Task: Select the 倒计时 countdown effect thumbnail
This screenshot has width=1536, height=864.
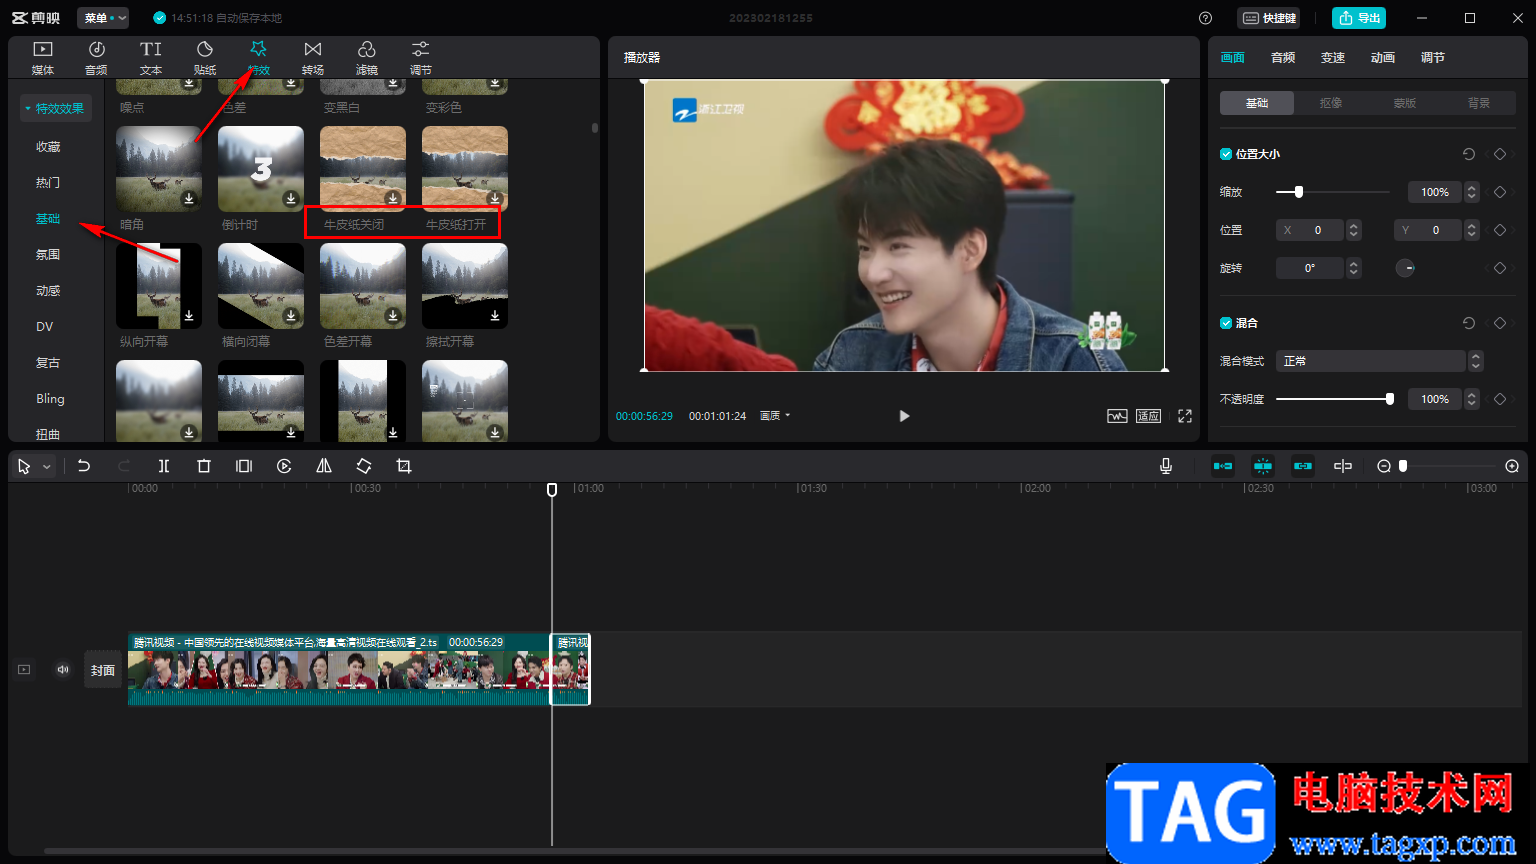Action: pos(261,168)
